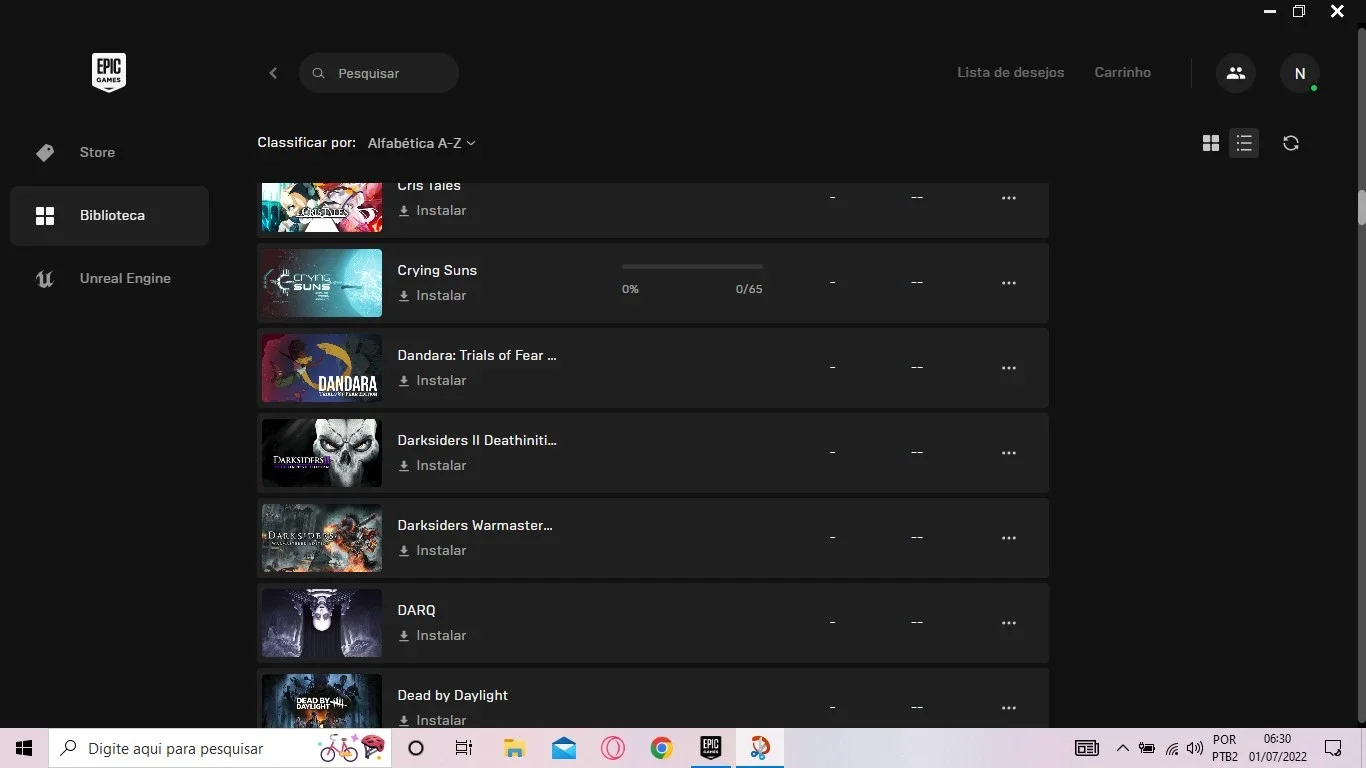Install Dead by Daylight
Screen dimensions: 1366x768
[x=432, y=720]
